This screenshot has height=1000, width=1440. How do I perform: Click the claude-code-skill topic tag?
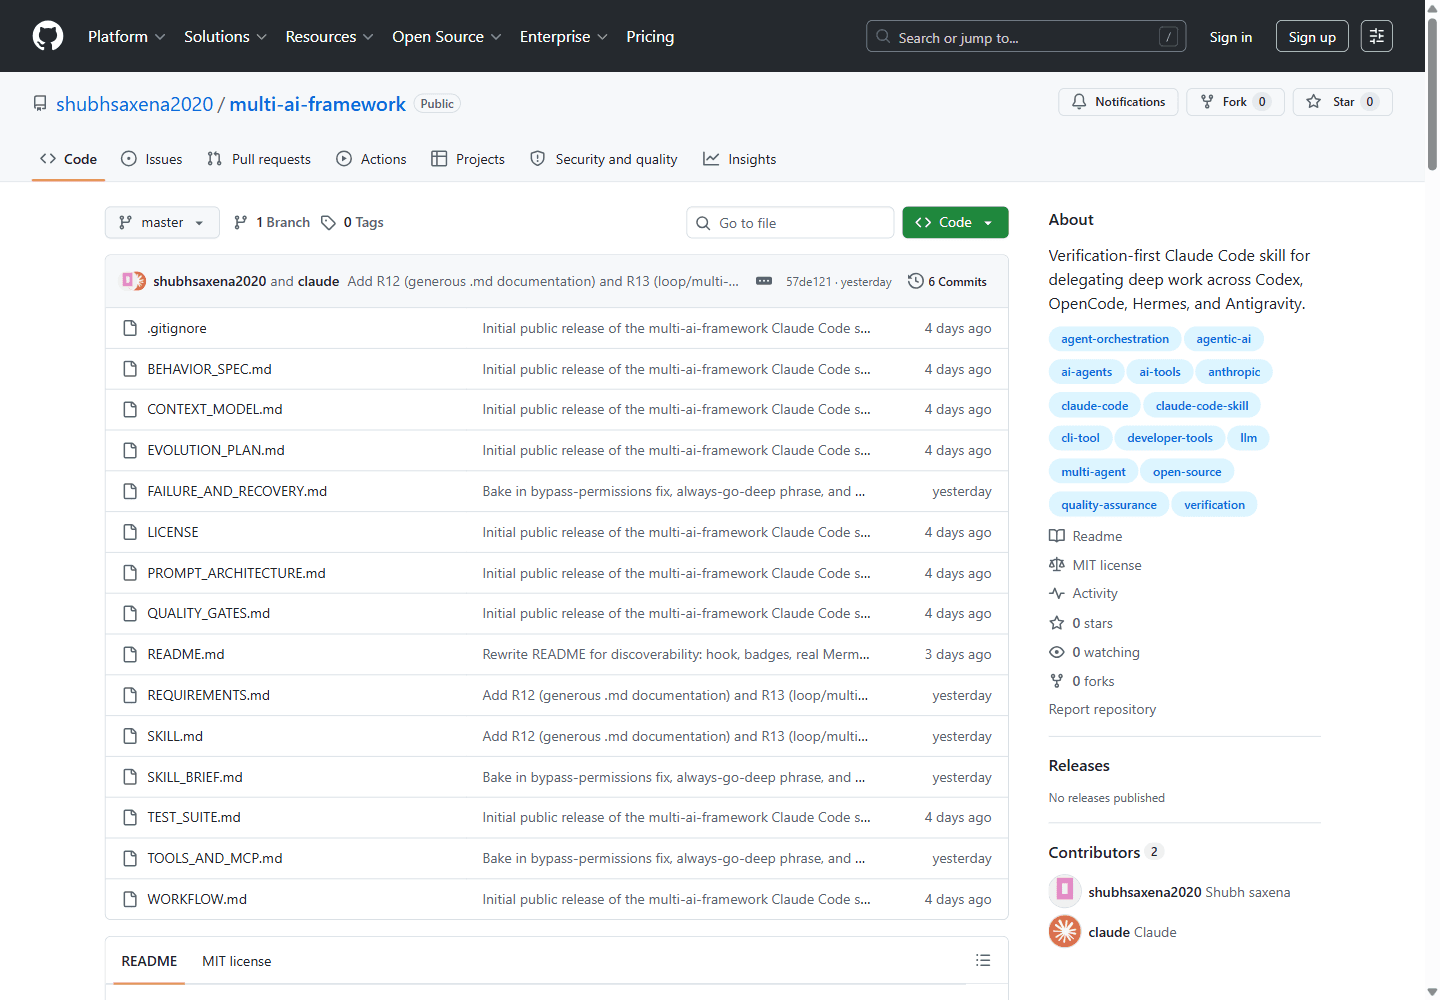(x=1202, y=405)
